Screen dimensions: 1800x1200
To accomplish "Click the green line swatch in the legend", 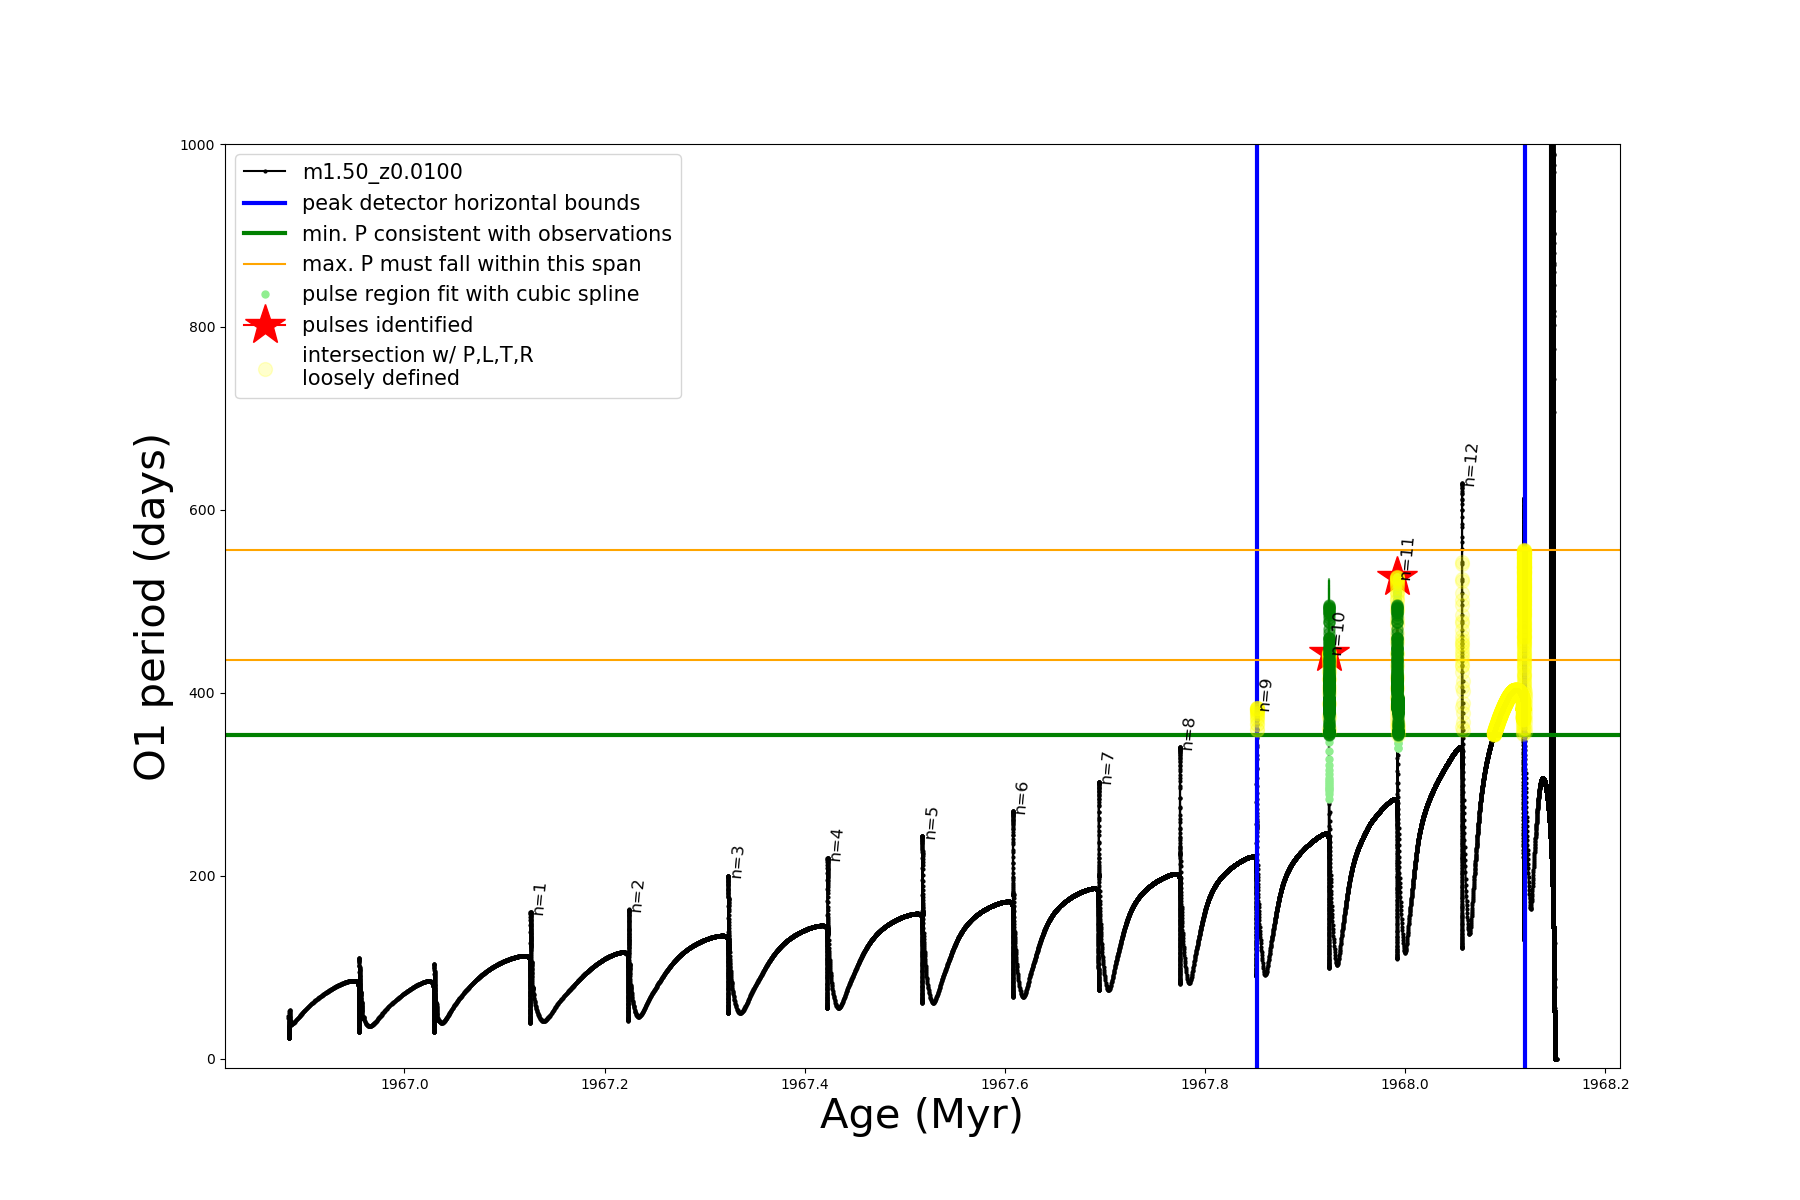I will click(265, 234).
